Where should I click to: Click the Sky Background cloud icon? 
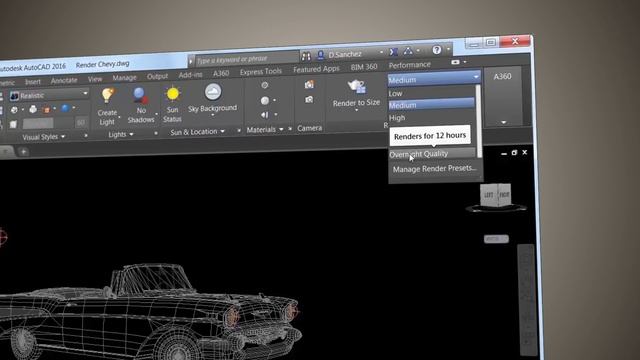[x=213, y=92]
